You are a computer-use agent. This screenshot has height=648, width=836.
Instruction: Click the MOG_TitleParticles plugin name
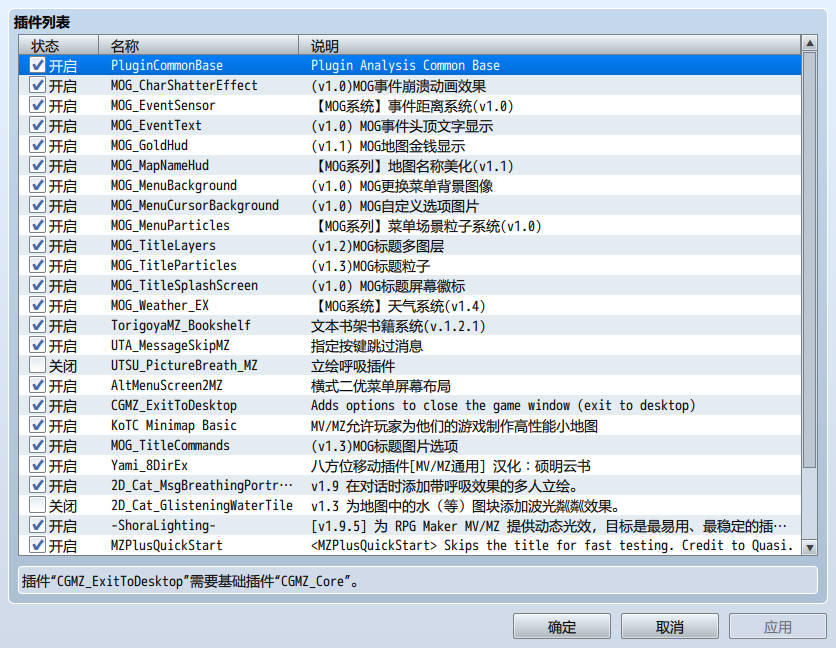point(174,265)
